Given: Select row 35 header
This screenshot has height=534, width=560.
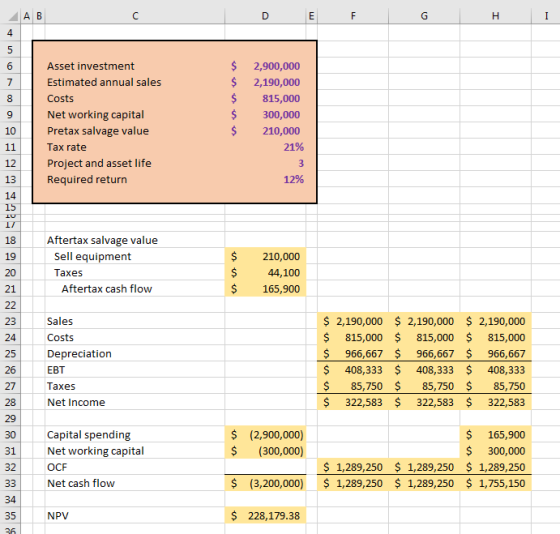Looking at the screenshot, I should tap(10, 516).
